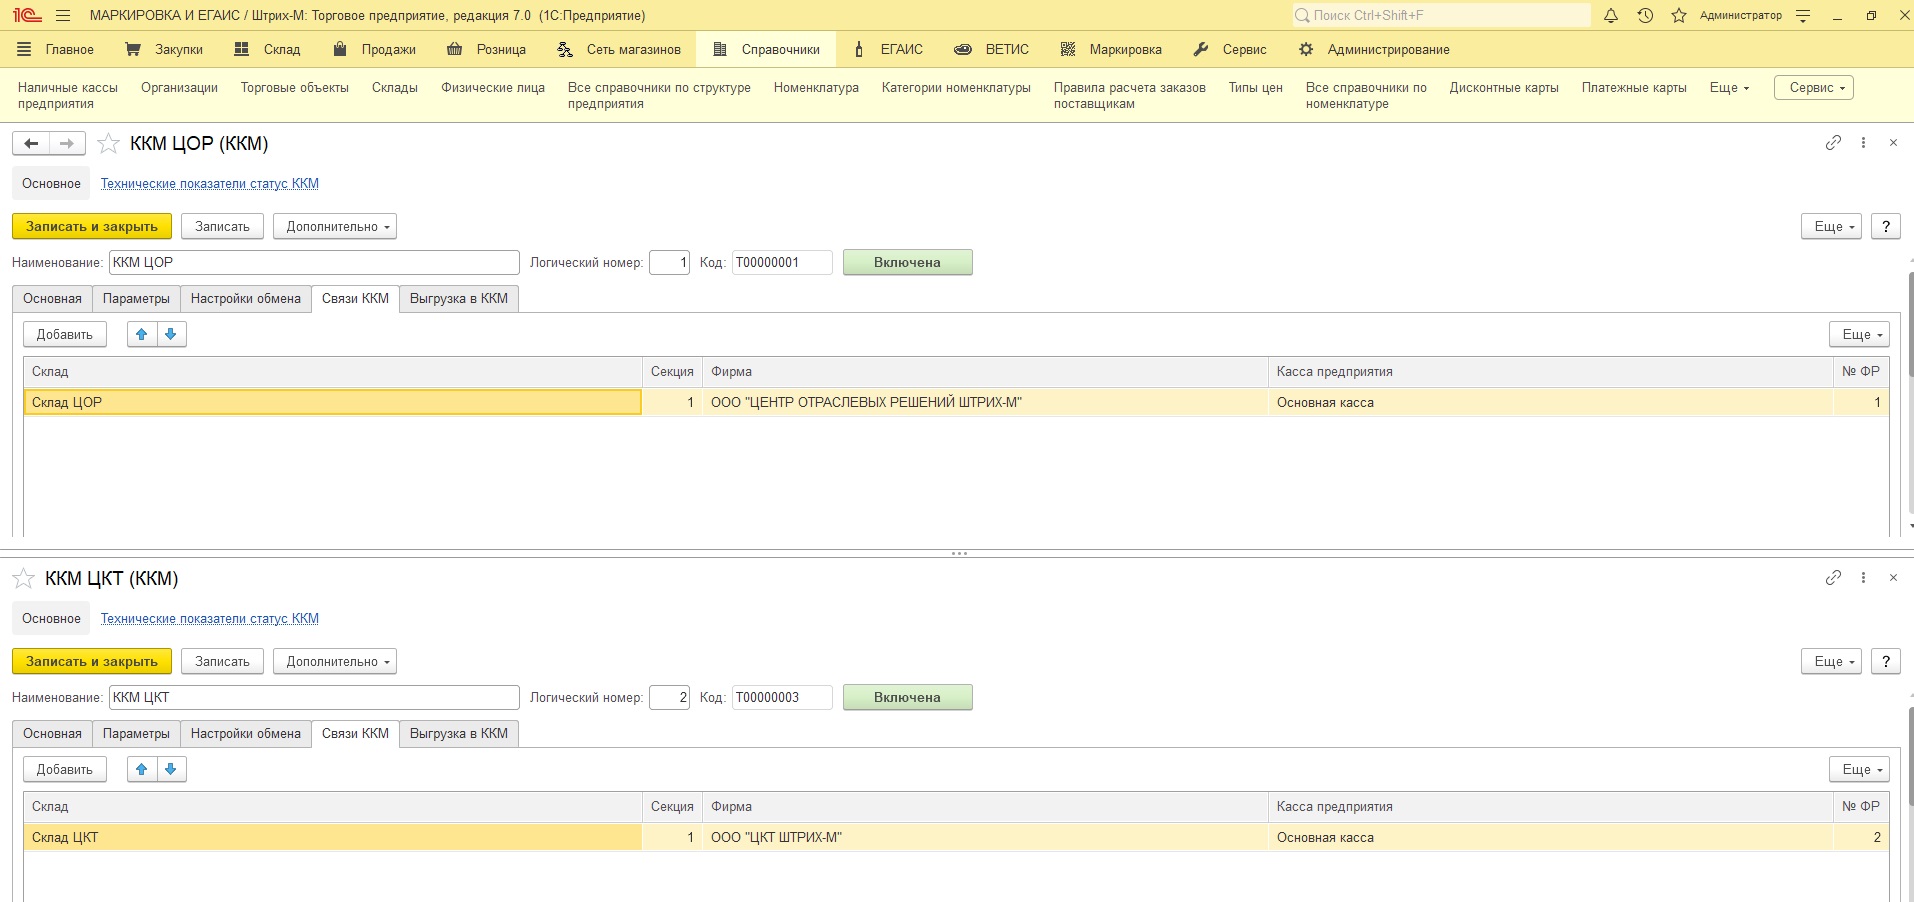
Task: Move row up in ККМ ЦКТ table
Action: [x=142, y=770]
